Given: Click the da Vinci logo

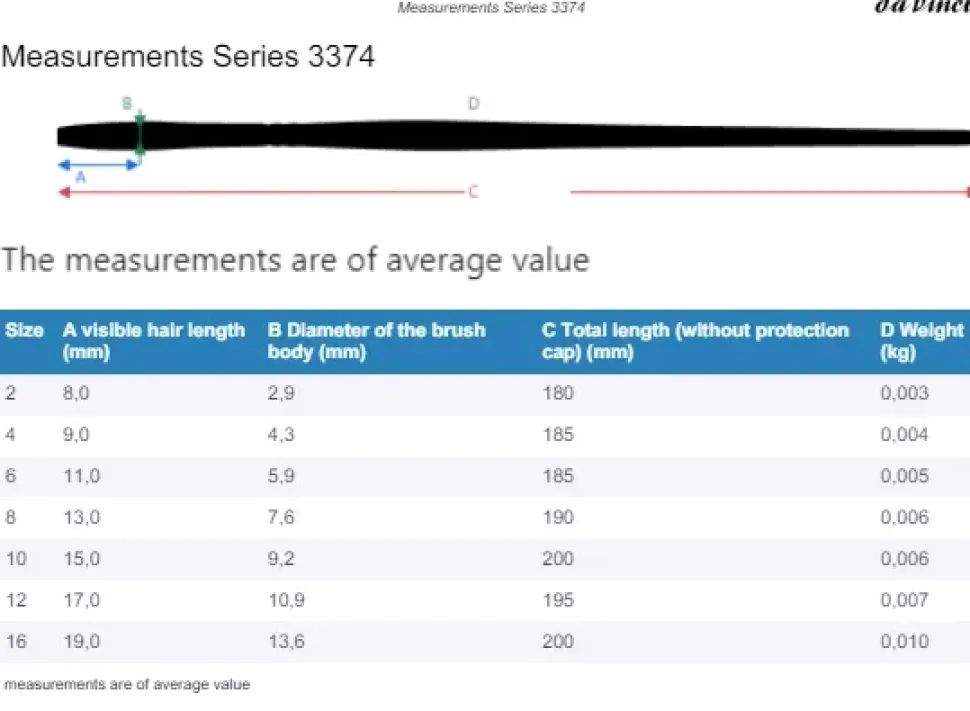Looking at the screenshot, I should point(921,6).
